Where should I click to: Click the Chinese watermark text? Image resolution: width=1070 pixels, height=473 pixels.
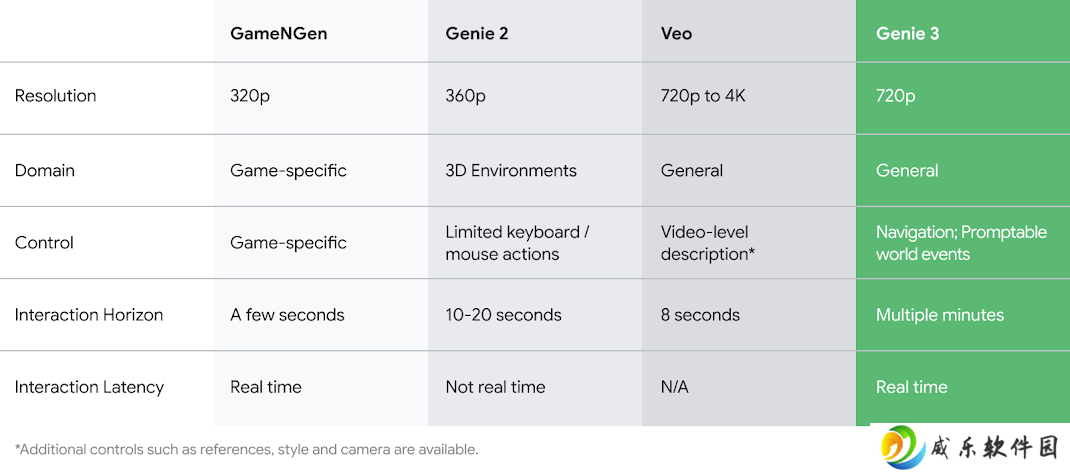click(993, 449)
